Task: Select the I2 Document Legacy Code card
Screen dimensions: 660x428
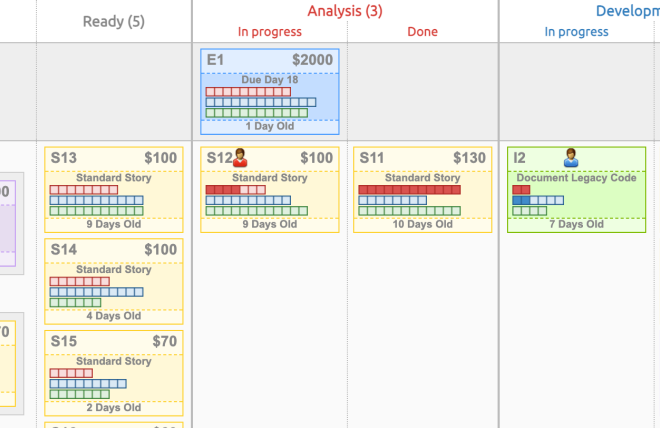Action: [x=575, y=190]
